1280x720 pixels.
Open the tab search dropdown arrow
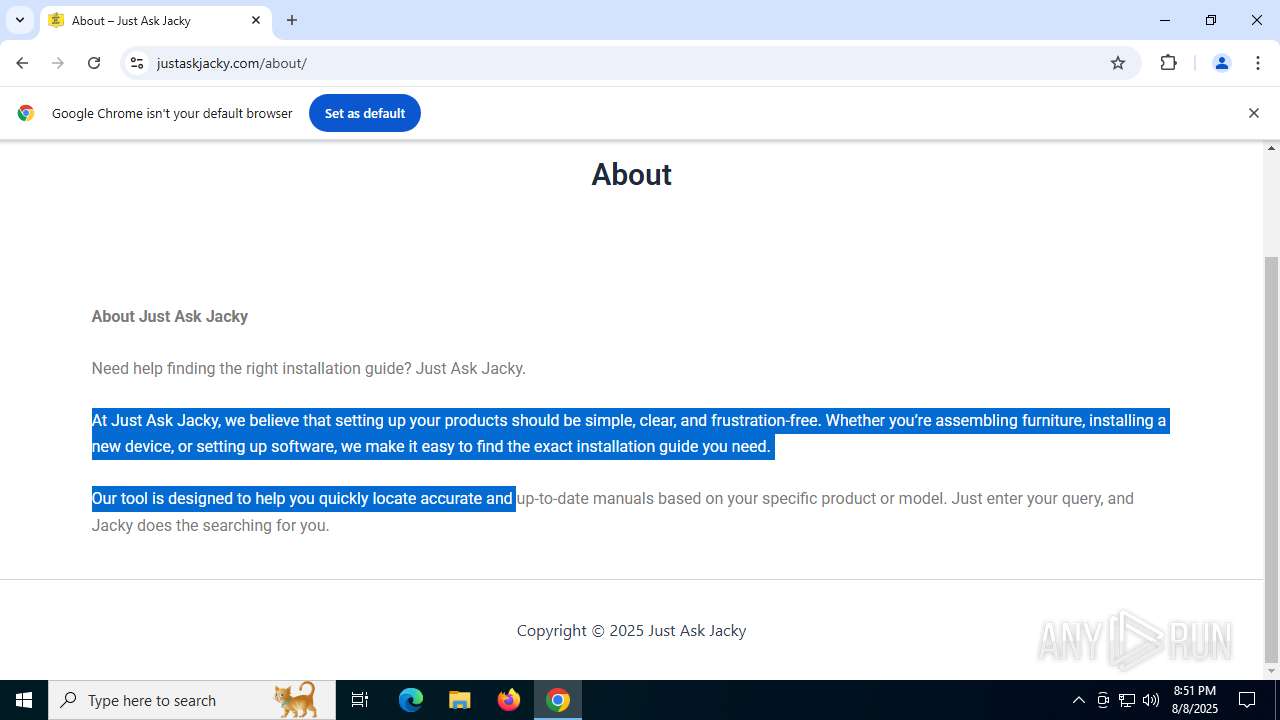coord(20,20)
